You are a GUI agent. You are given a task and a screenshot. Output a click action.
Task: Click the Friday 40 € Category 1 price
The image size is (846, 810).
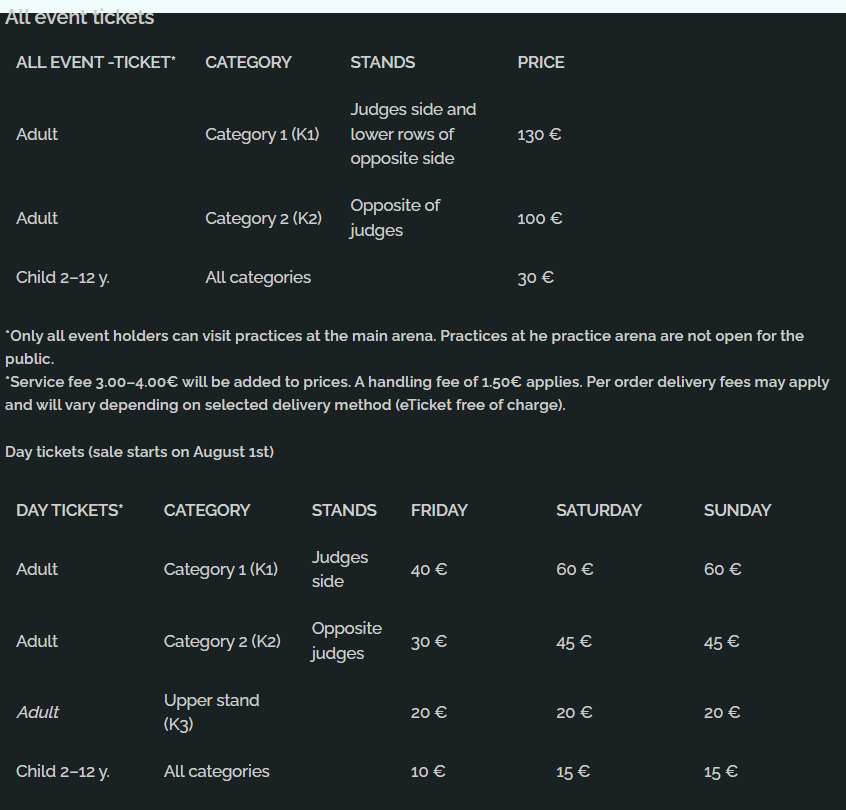point(429,569)
